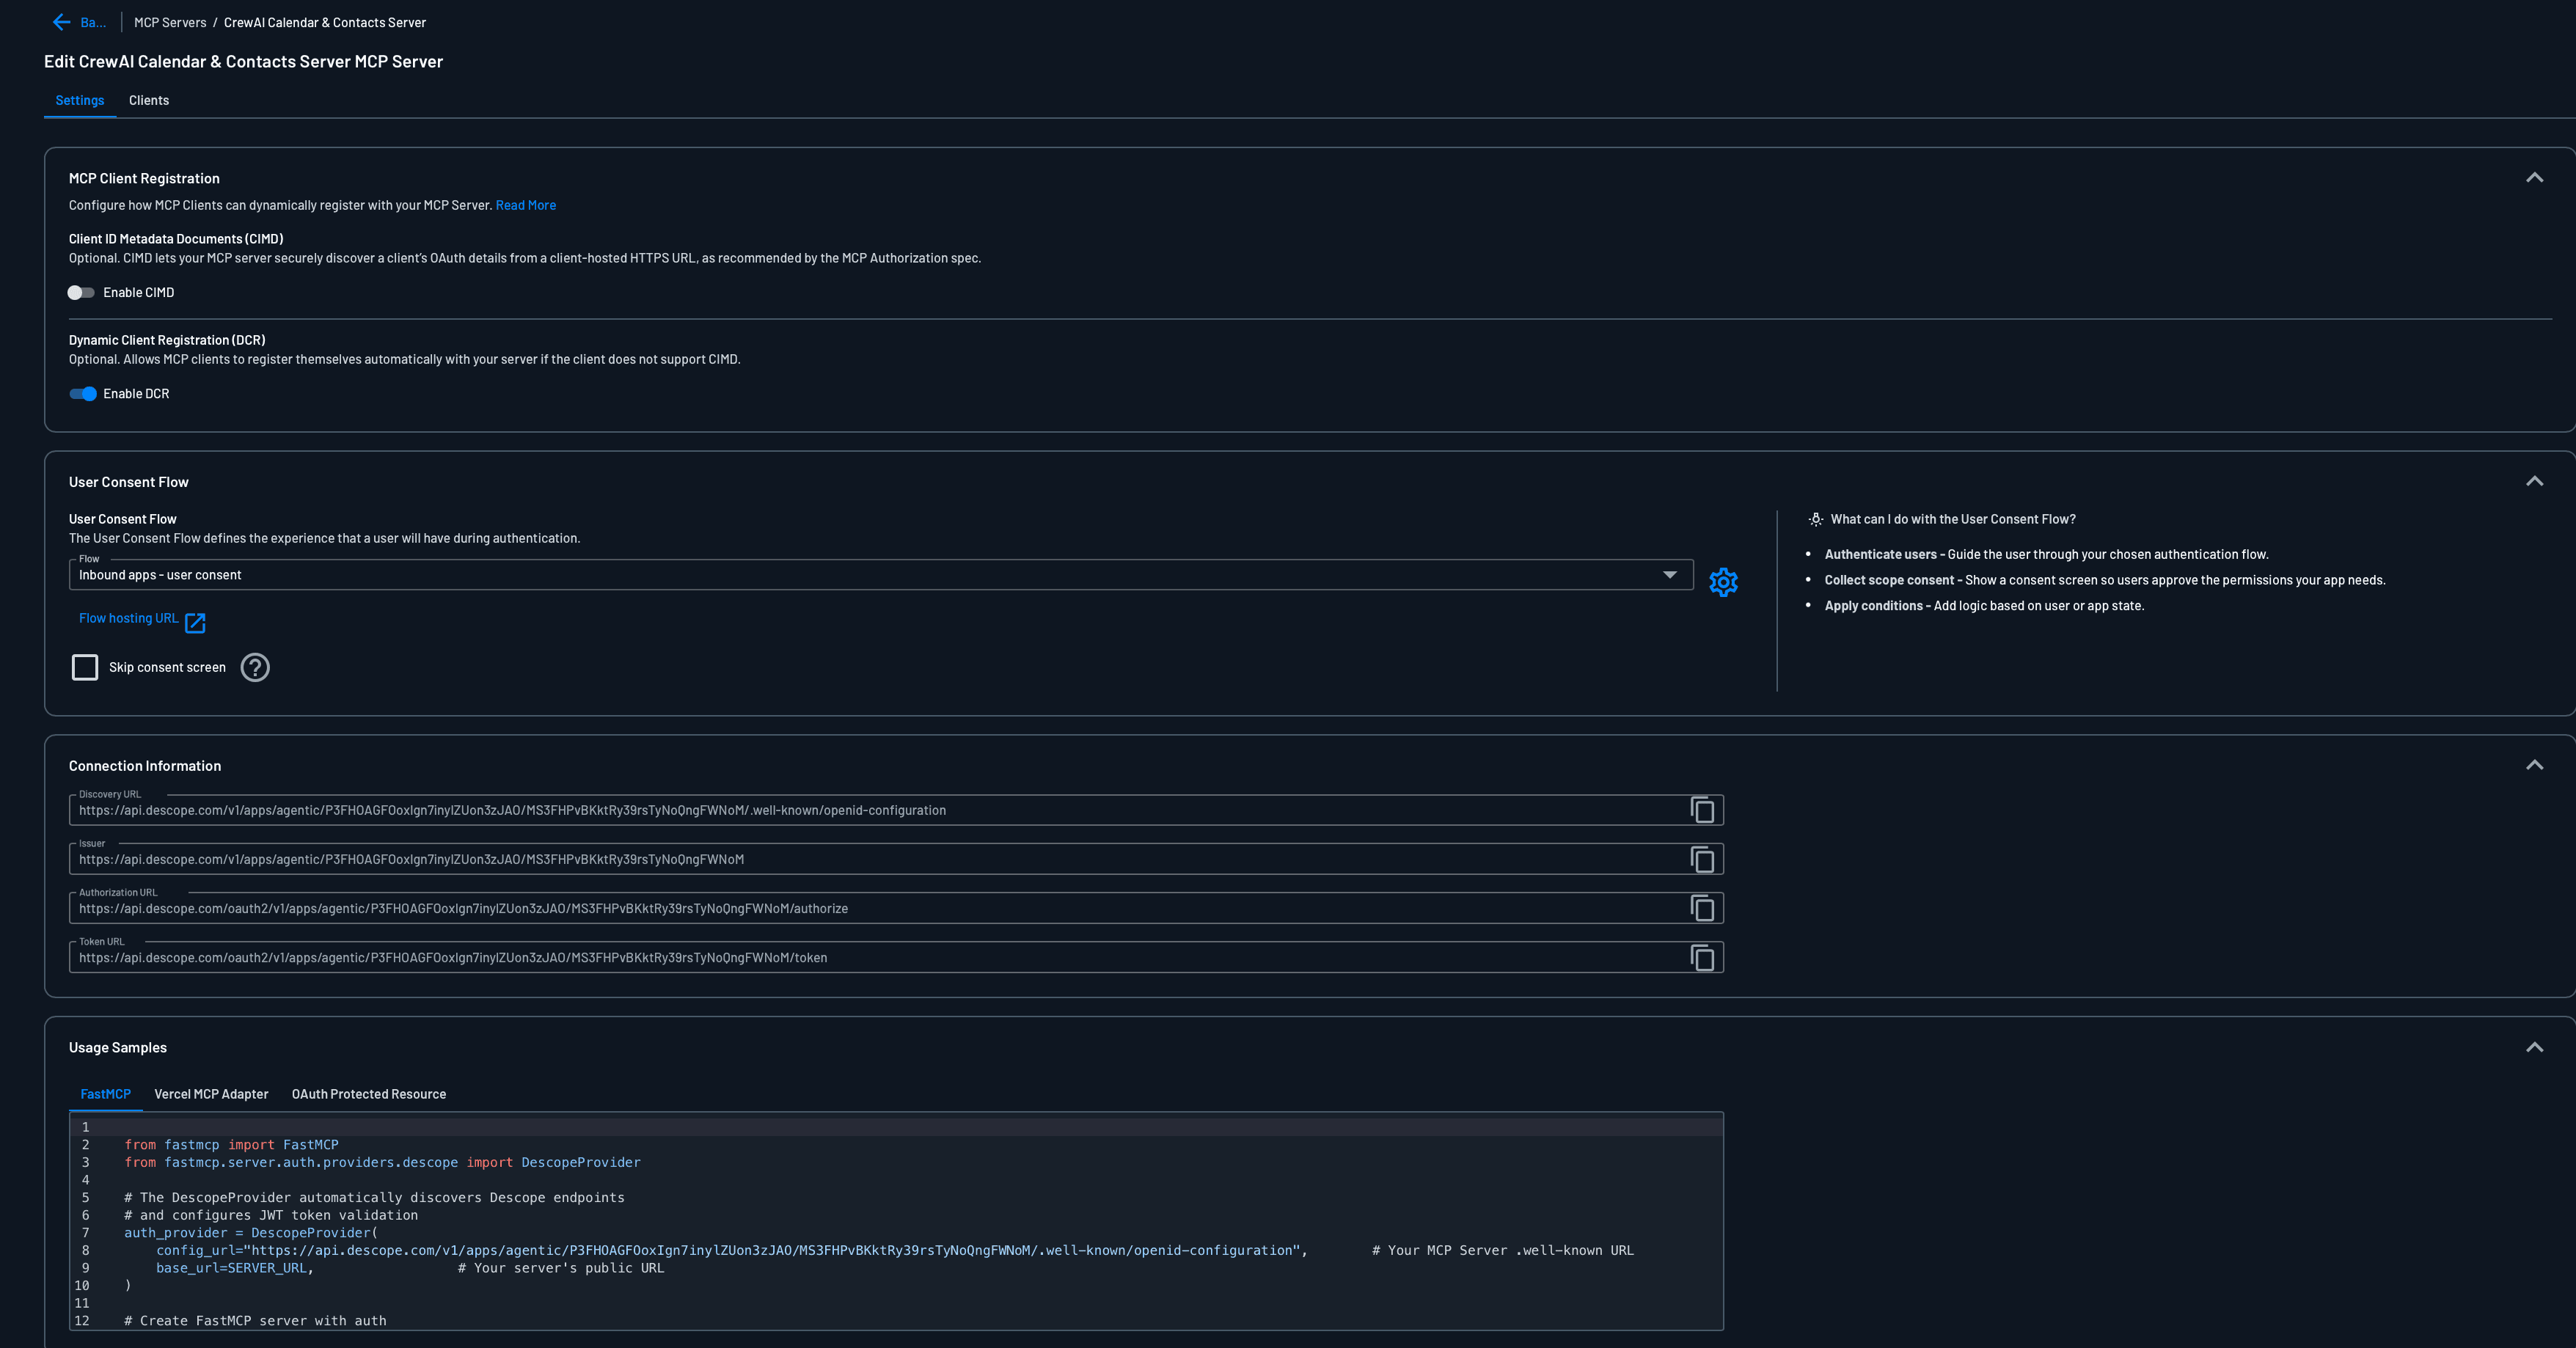Disable the Enable DCR switch
The image size is (2576, 1348).
coord(83,394)
